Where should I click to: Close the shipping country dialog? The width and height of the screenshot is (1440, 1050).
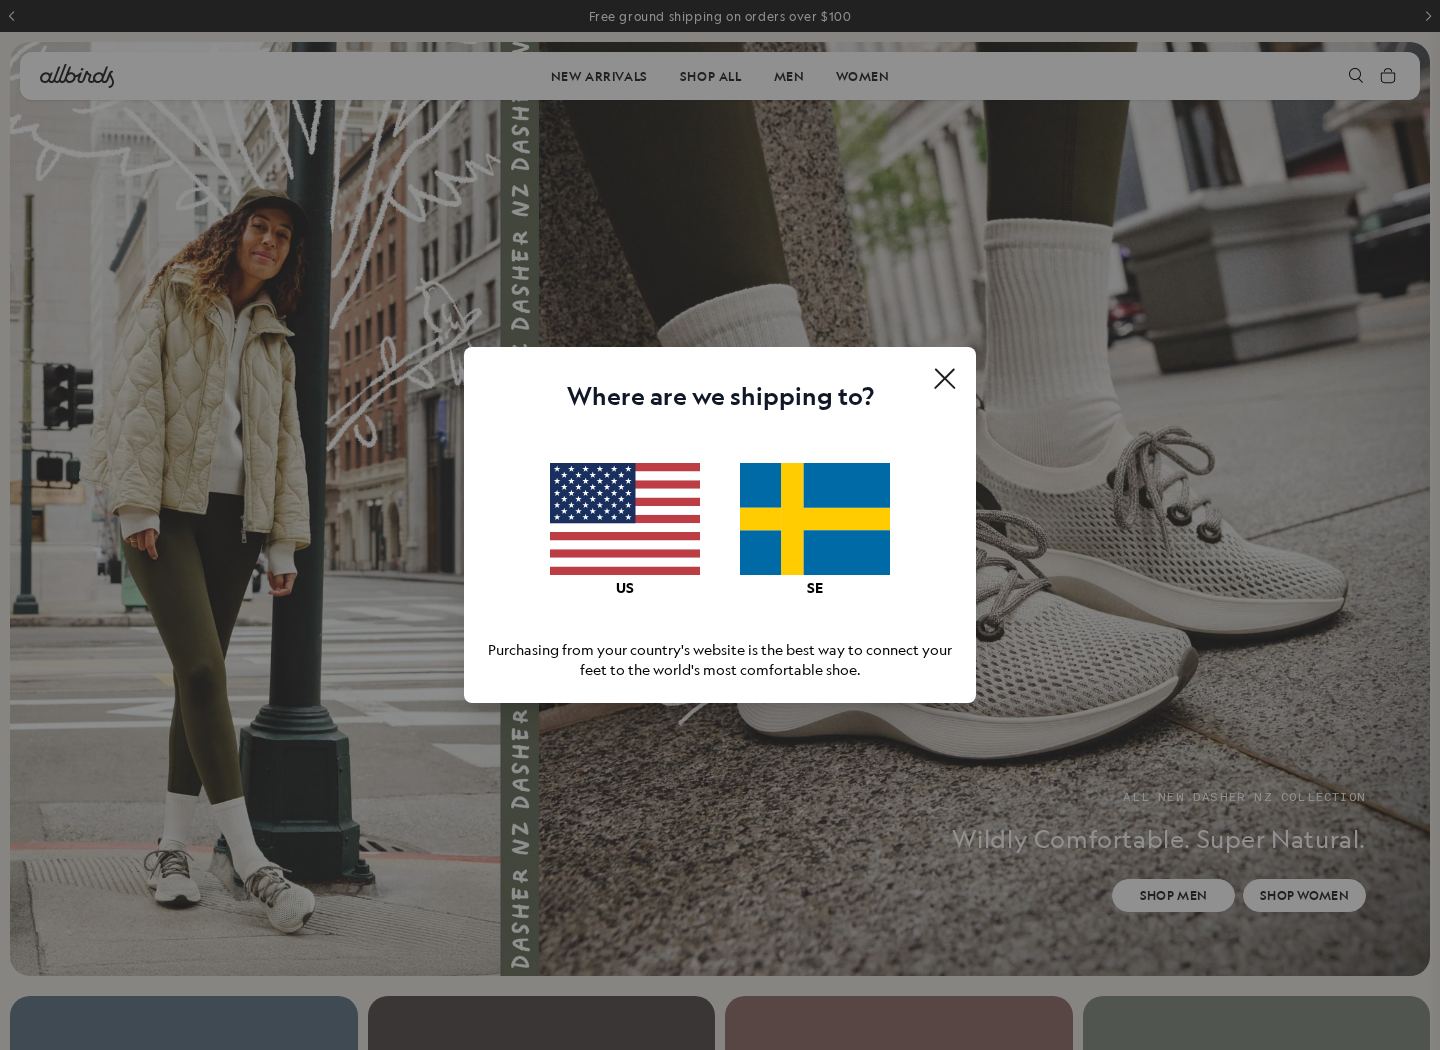click(944, 378)
